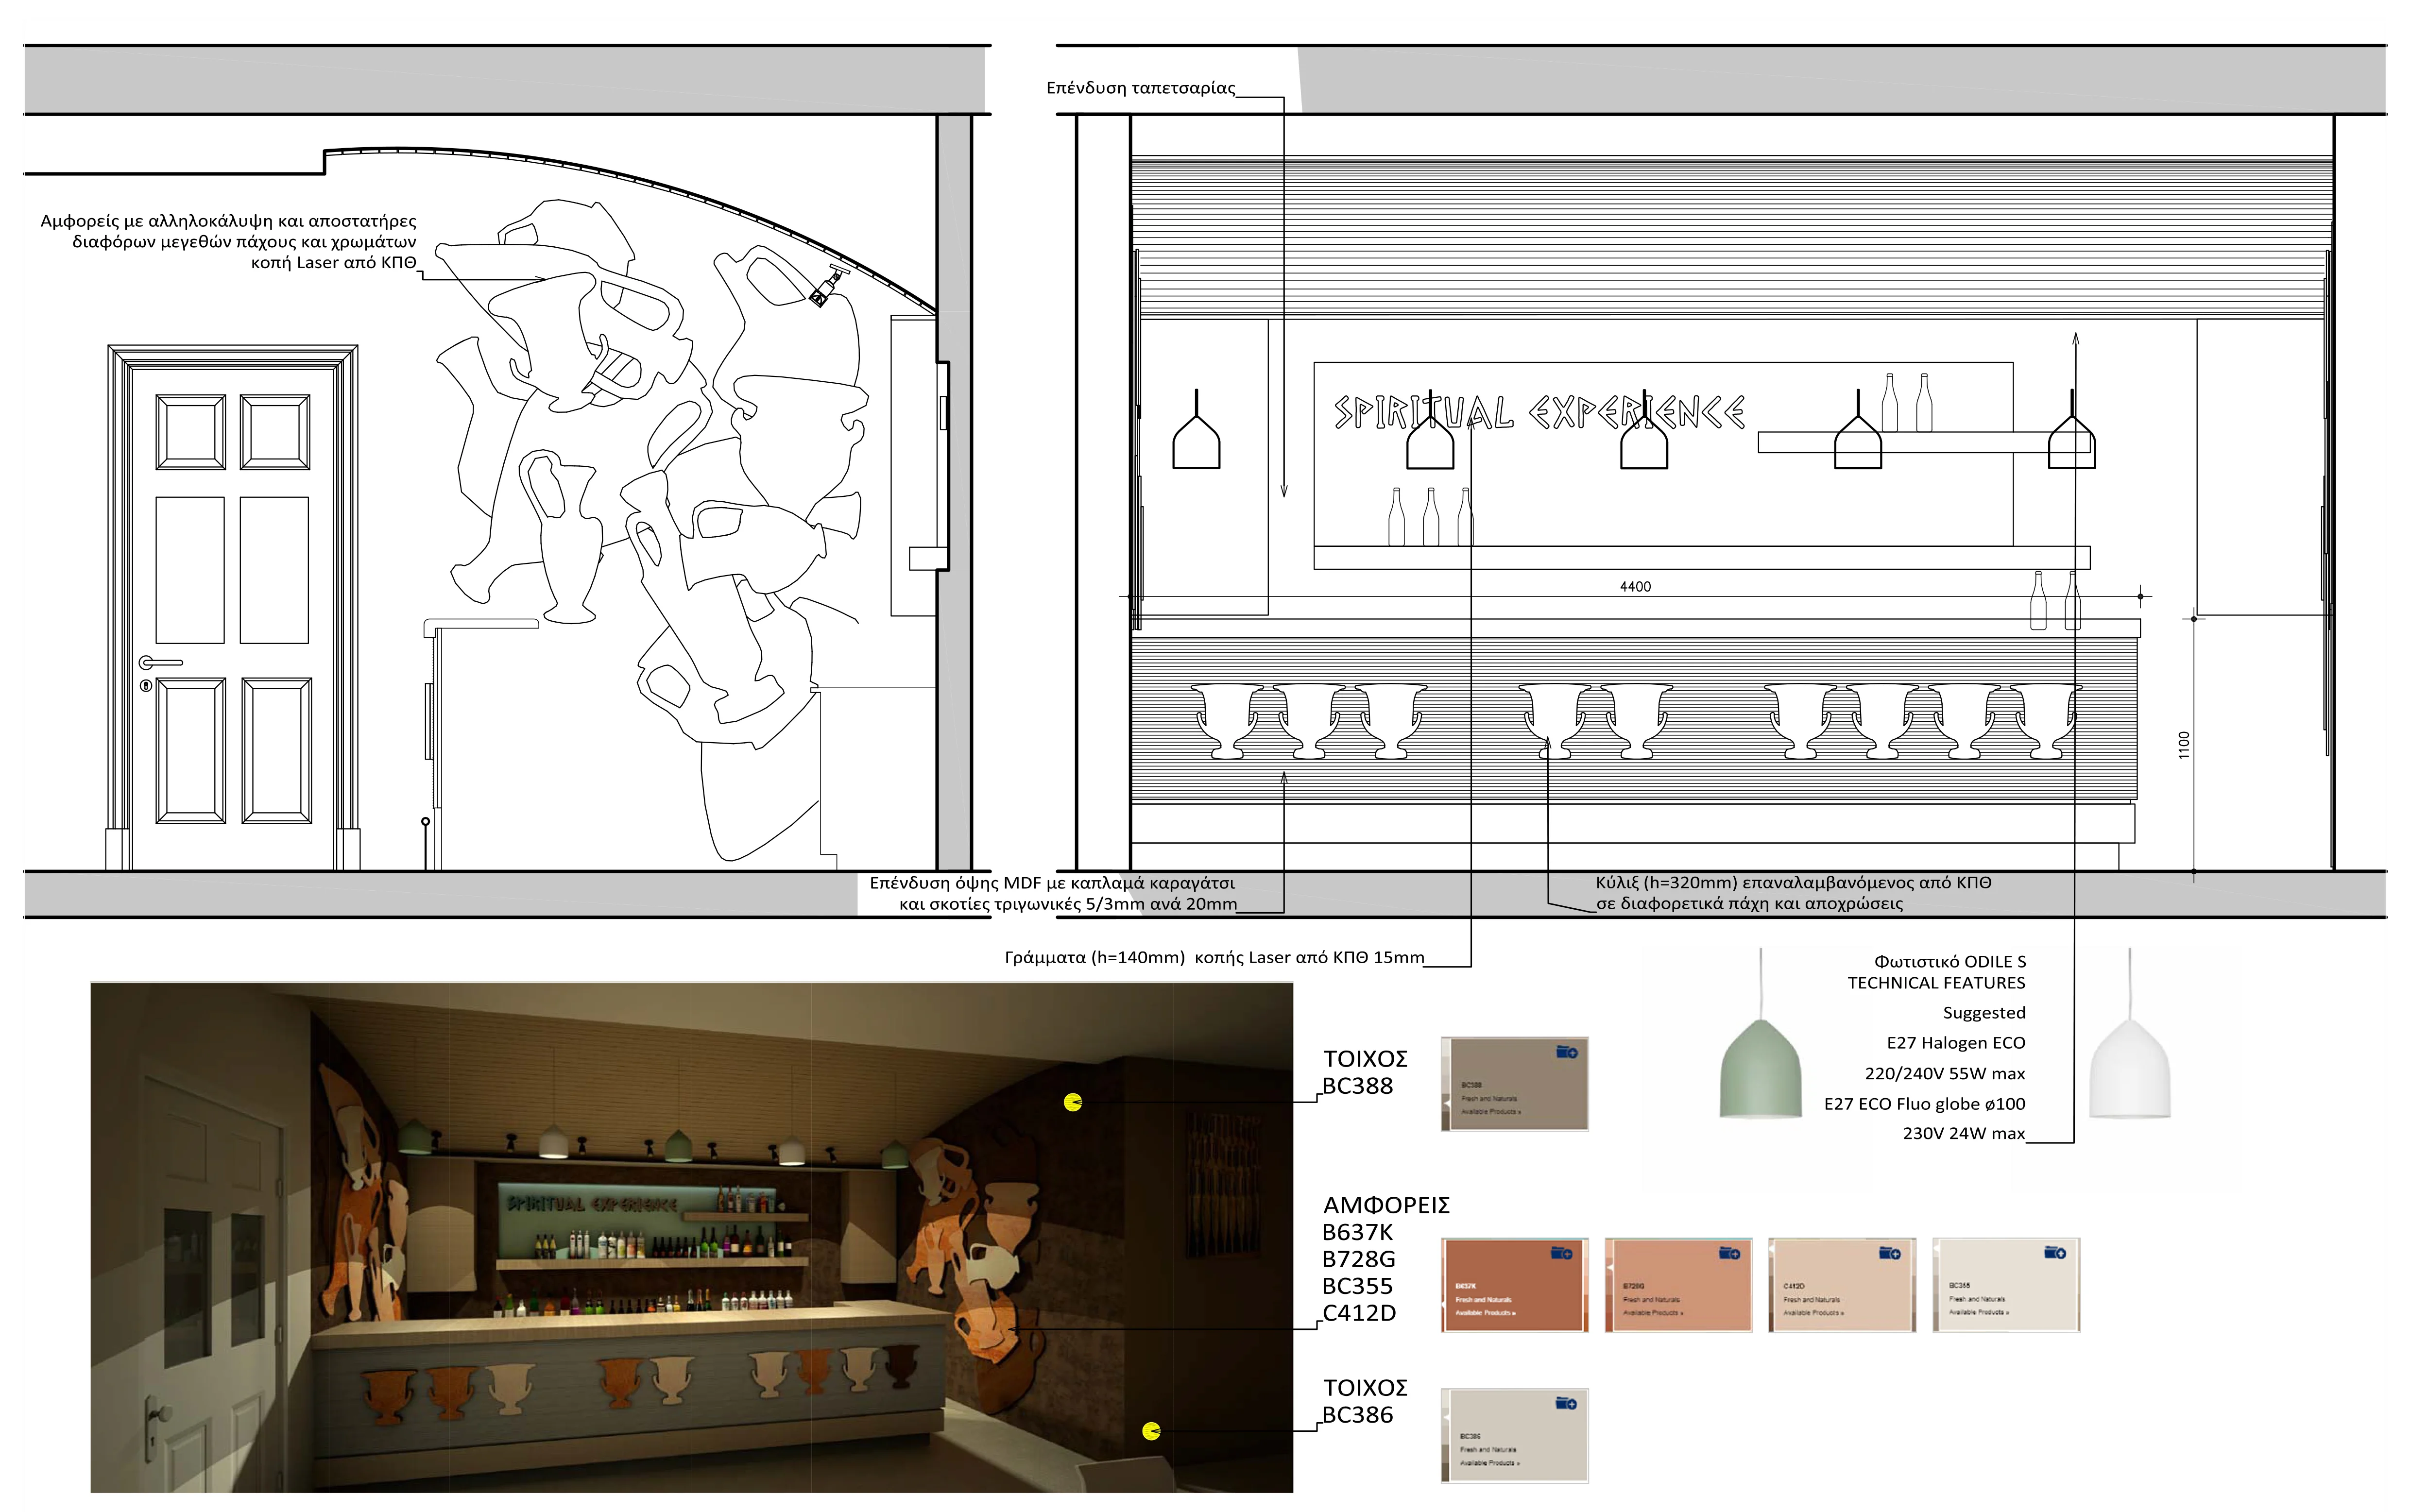Click the green ODILE pendant lamp image
2411x1512 pixels.
[x=1761, y=1068]
